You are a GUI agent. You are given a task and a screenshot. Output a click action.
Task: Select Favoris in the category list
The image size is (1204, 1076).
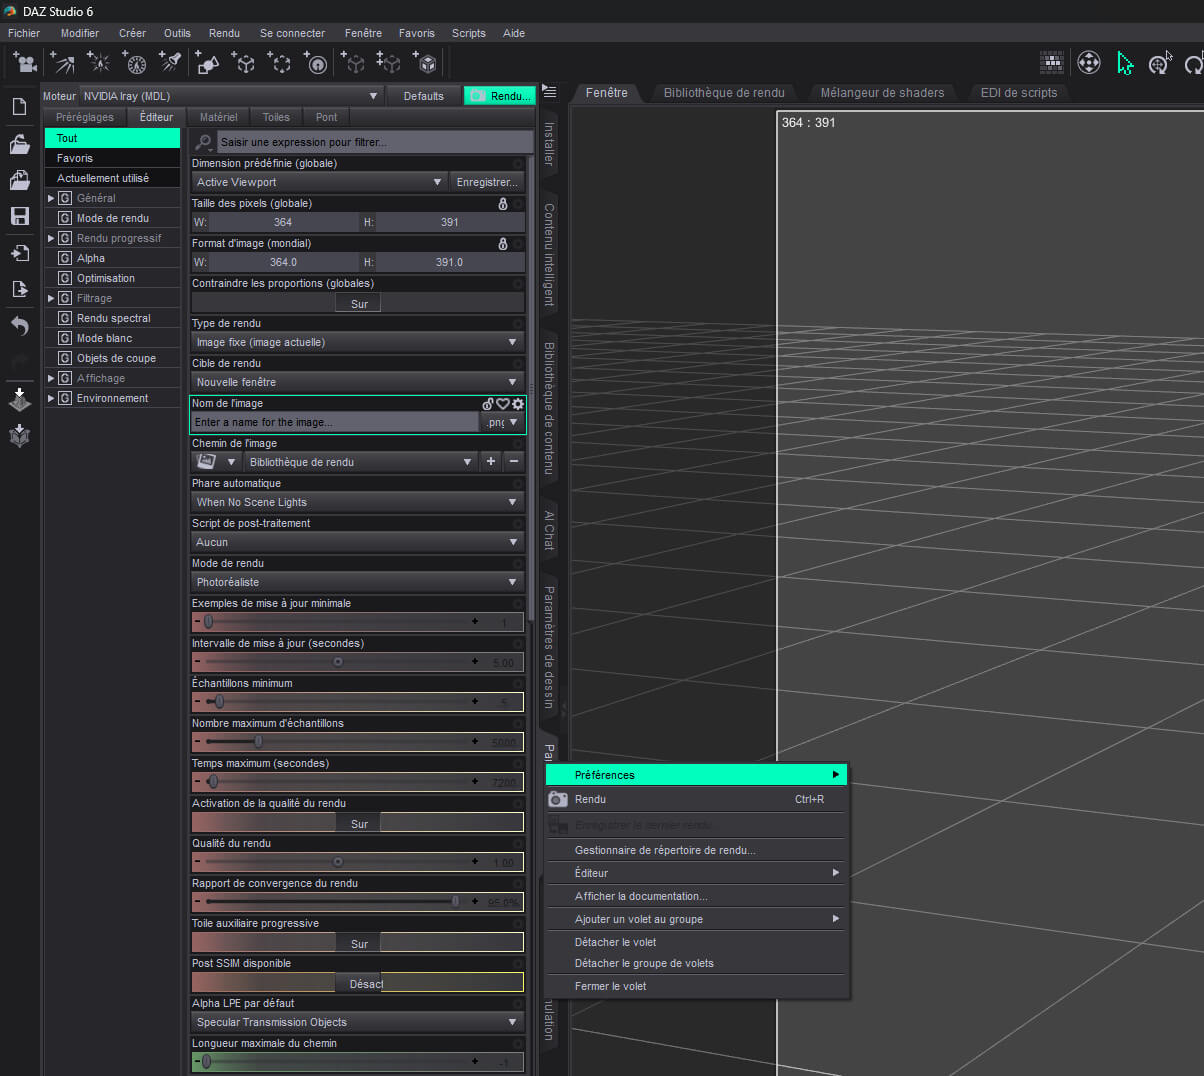pos(112,158)
